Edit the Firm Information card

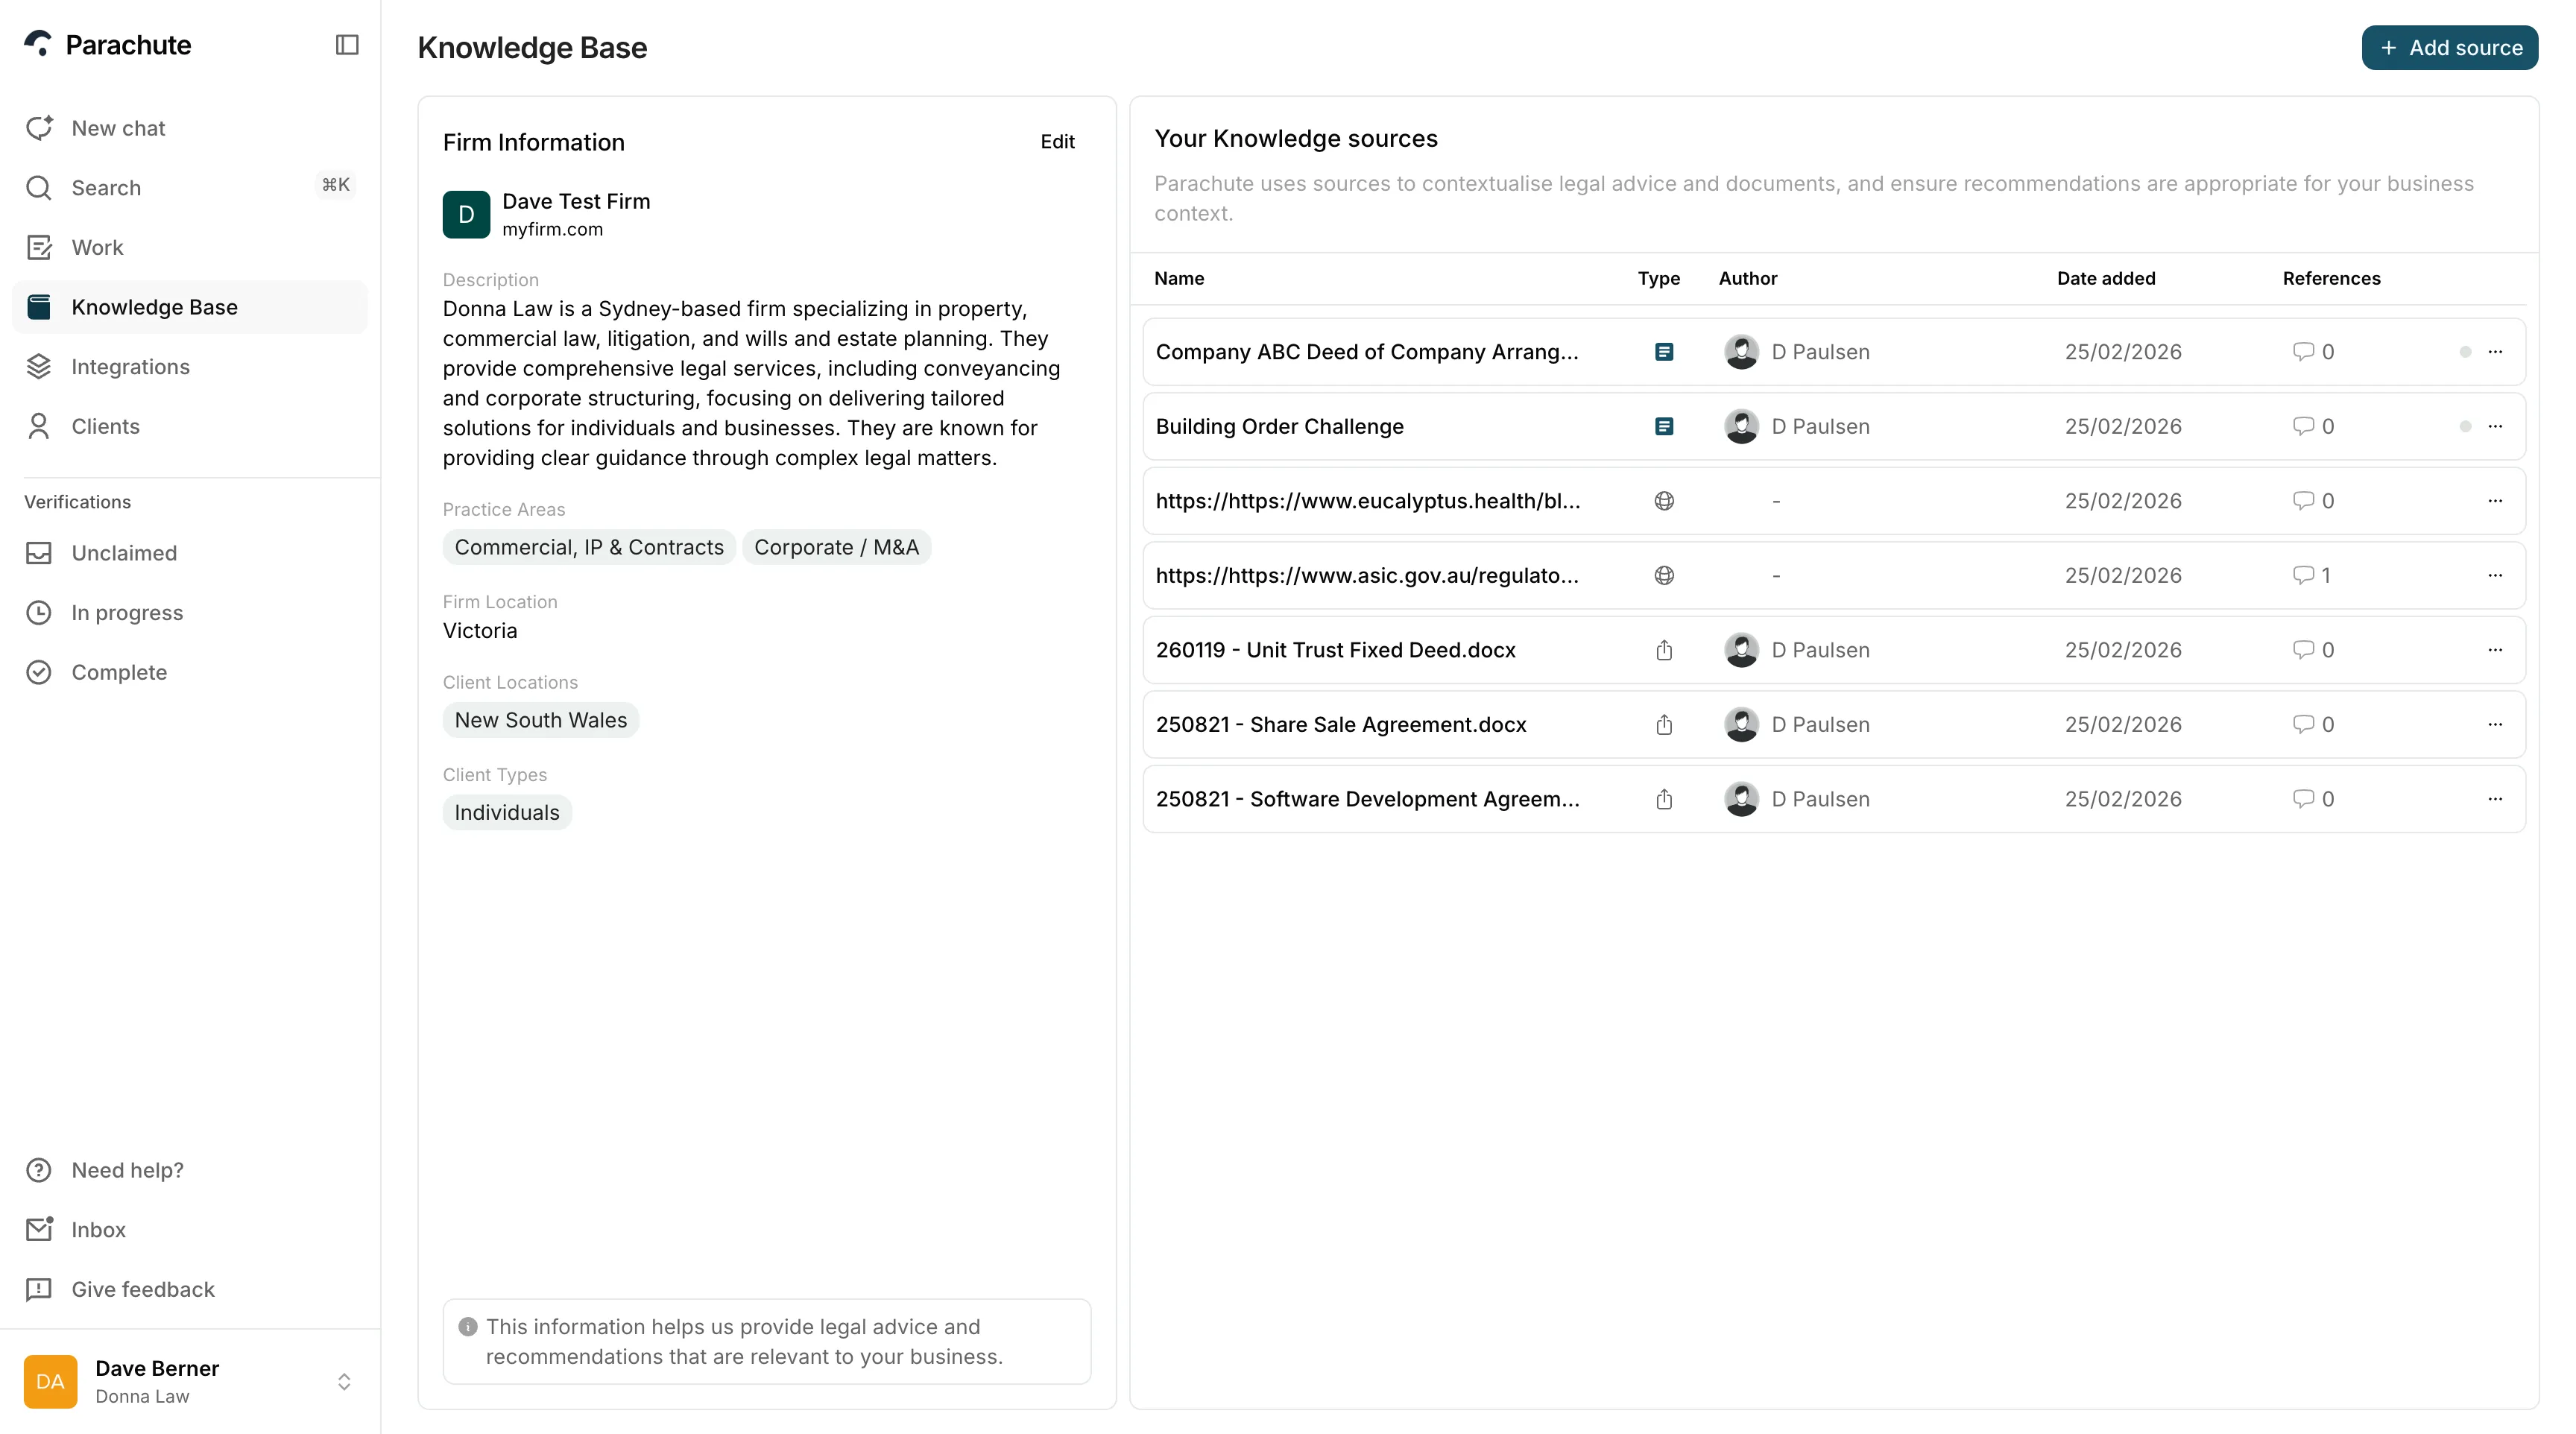point(1057,141)
